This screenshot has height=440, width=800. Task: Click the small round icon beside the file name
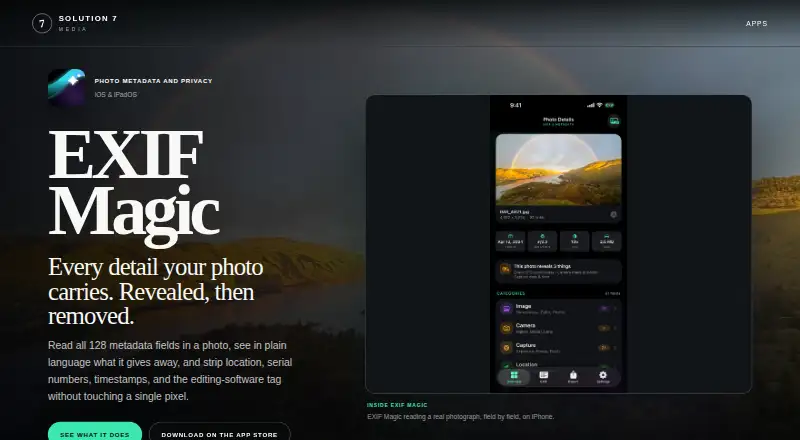tap(613, 214)
